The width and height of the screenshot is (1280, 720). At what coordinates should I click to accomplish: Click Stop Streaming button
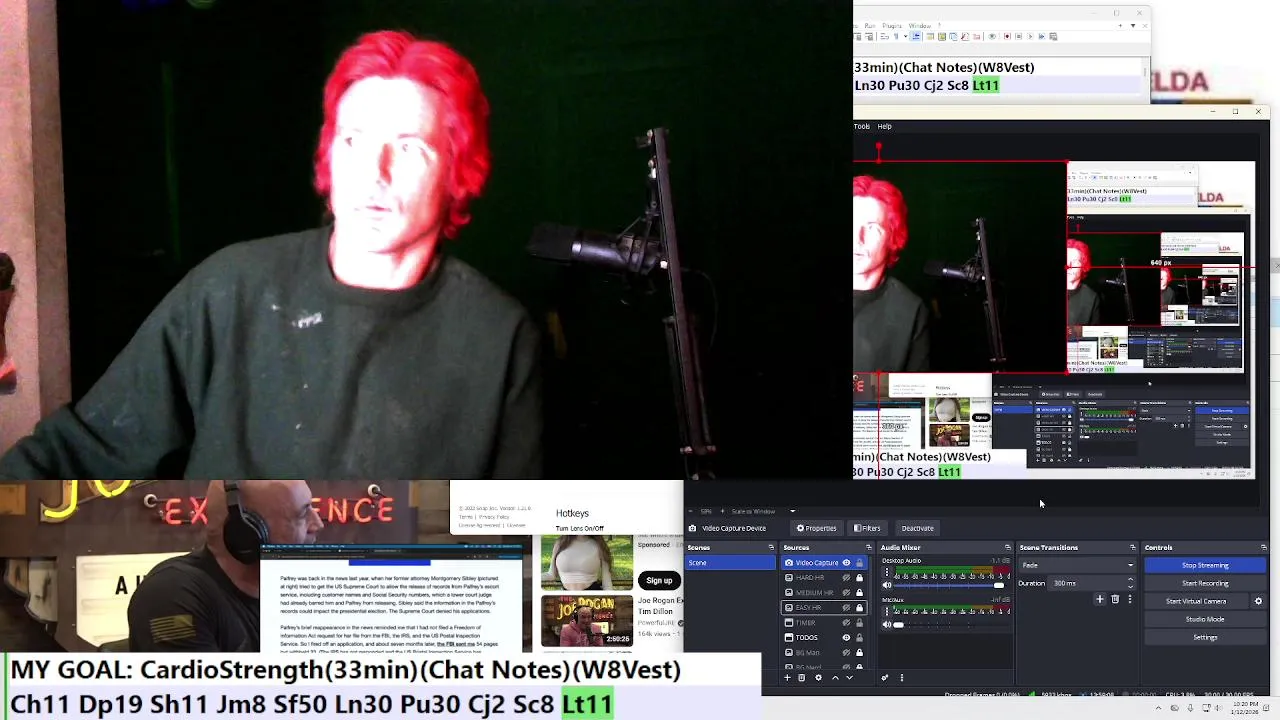[x=1205, y=565]
